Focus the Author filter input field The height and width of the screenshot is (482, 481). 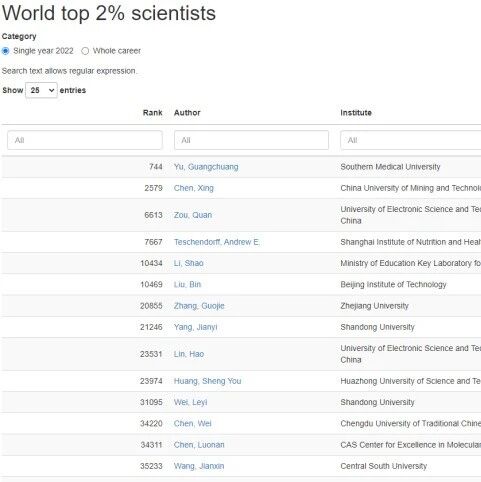251,140
